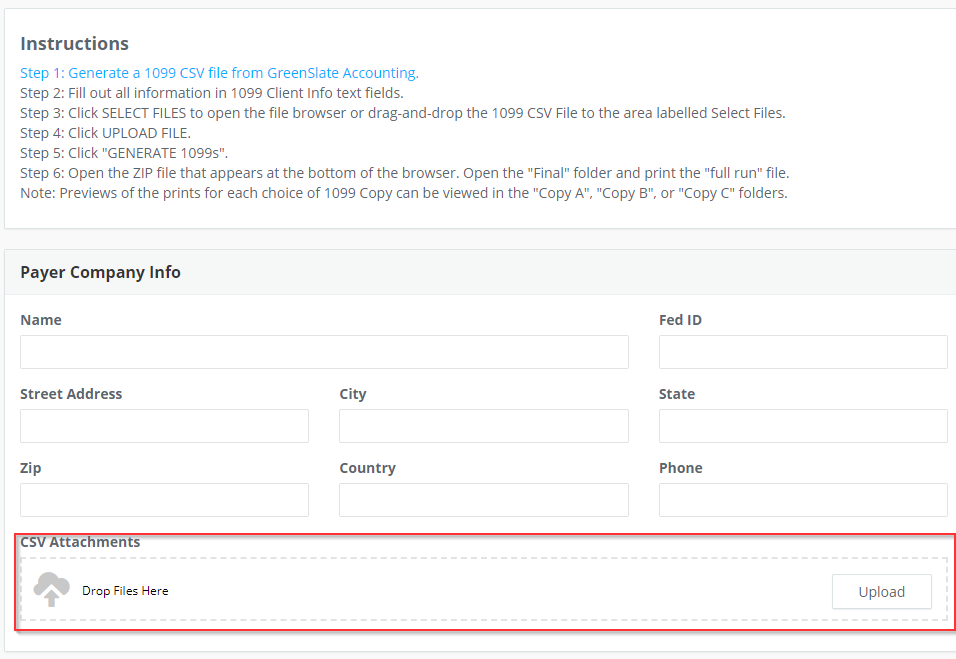Click the cloud upload icon
The image size is (956, 659).
click(51, 590)
